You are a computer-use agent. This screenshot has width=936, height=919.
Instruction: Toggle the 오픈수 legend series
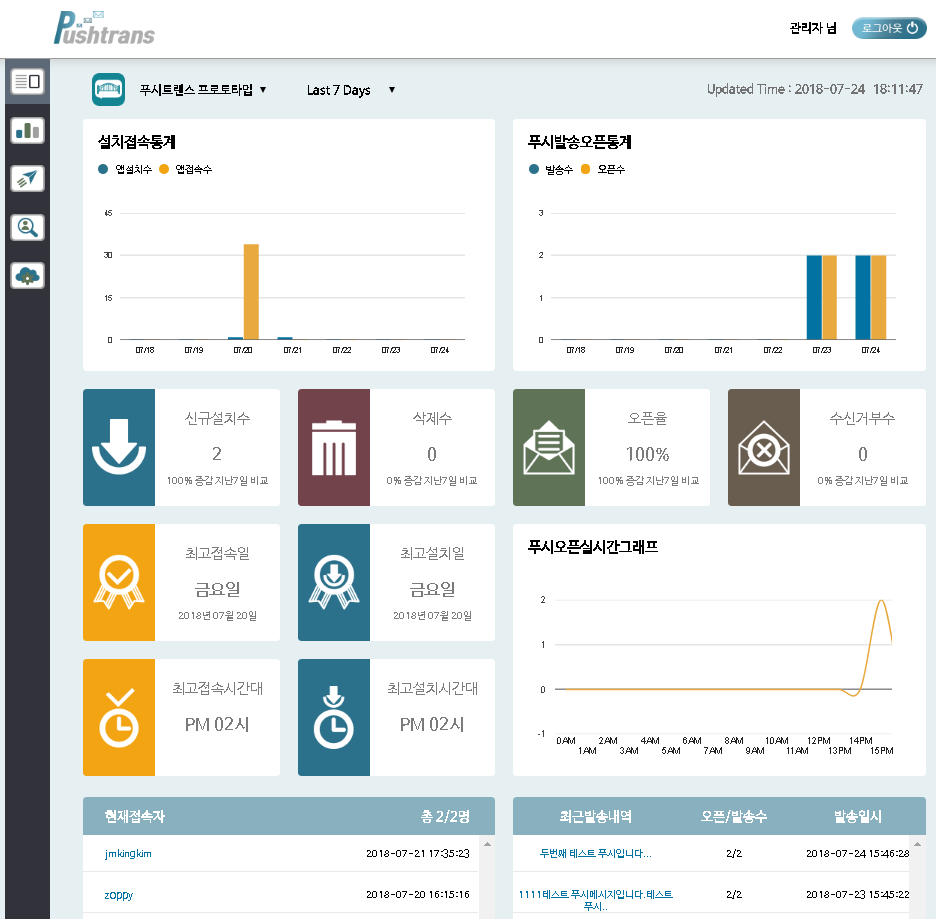603,169
